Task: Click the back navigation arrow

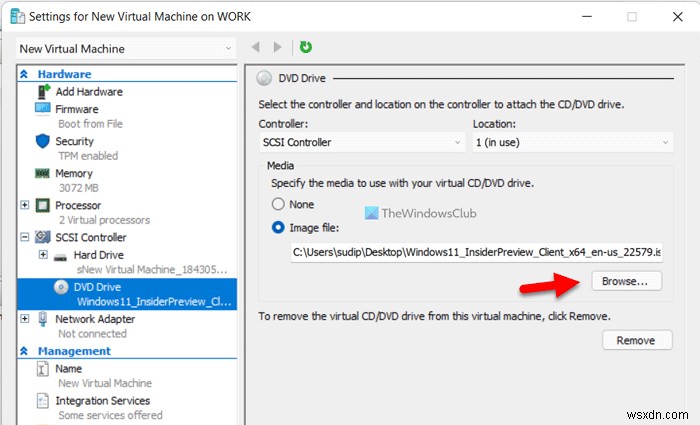Action: 256,47
